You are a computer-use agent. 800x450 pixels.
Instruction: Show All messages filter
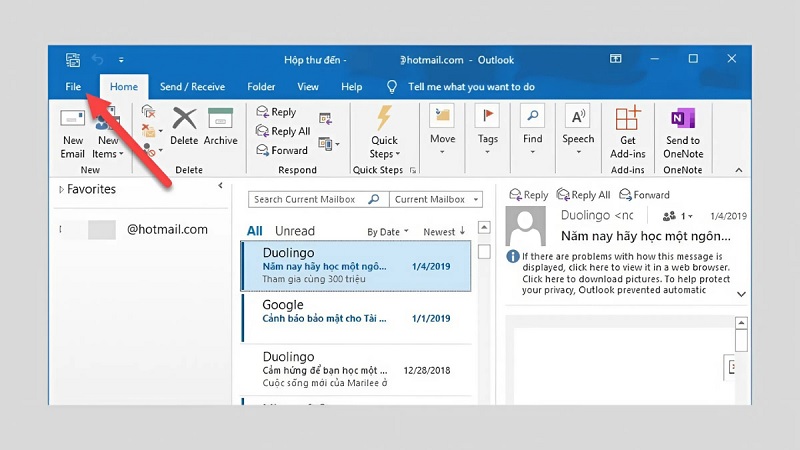tap(255, 231)
